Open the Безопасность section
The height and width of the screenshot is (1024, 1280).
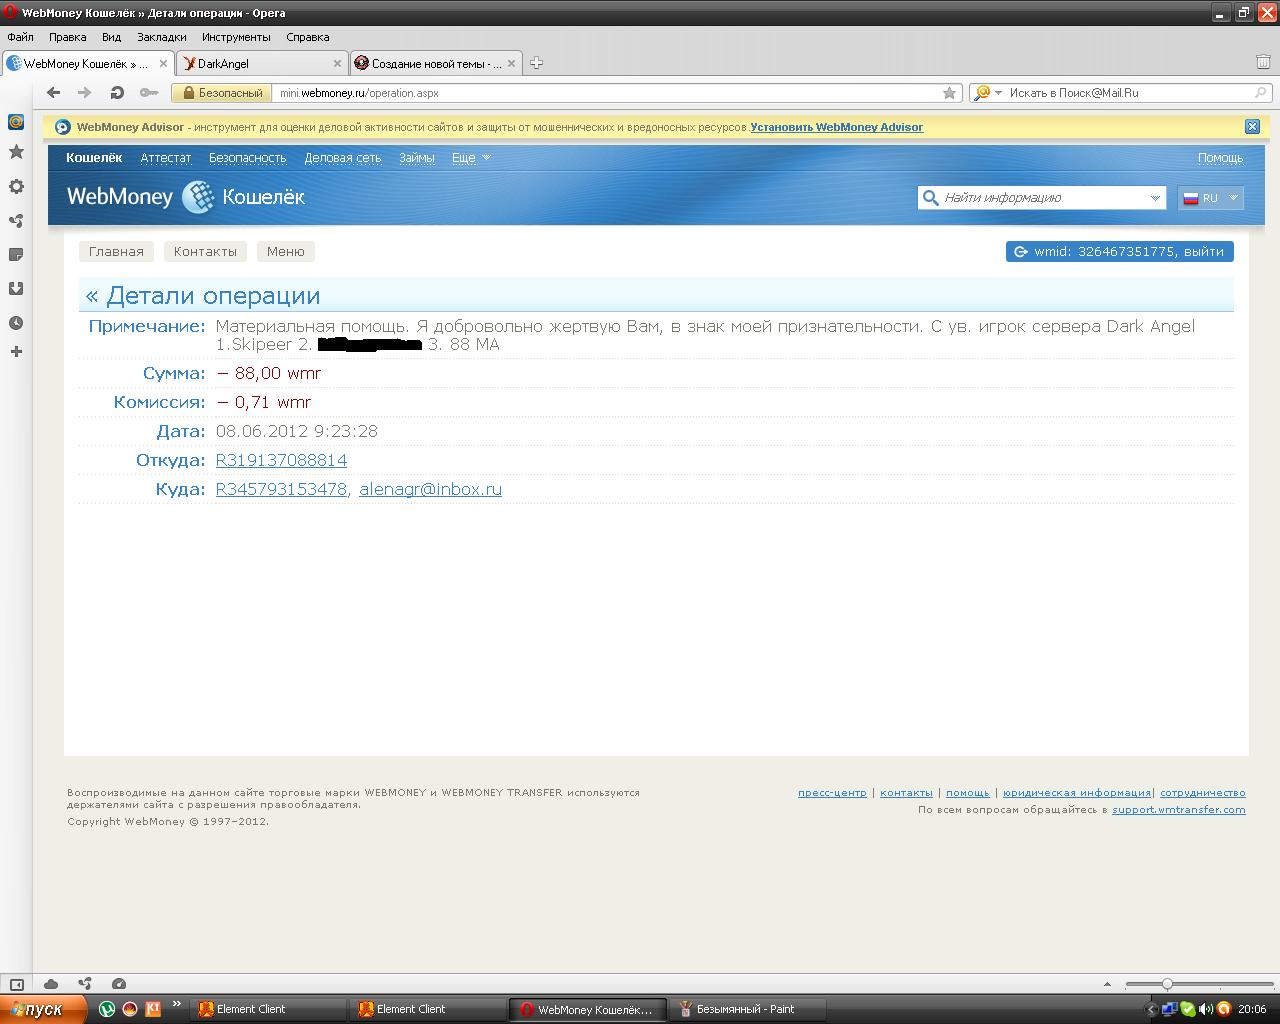coord(247,158)
